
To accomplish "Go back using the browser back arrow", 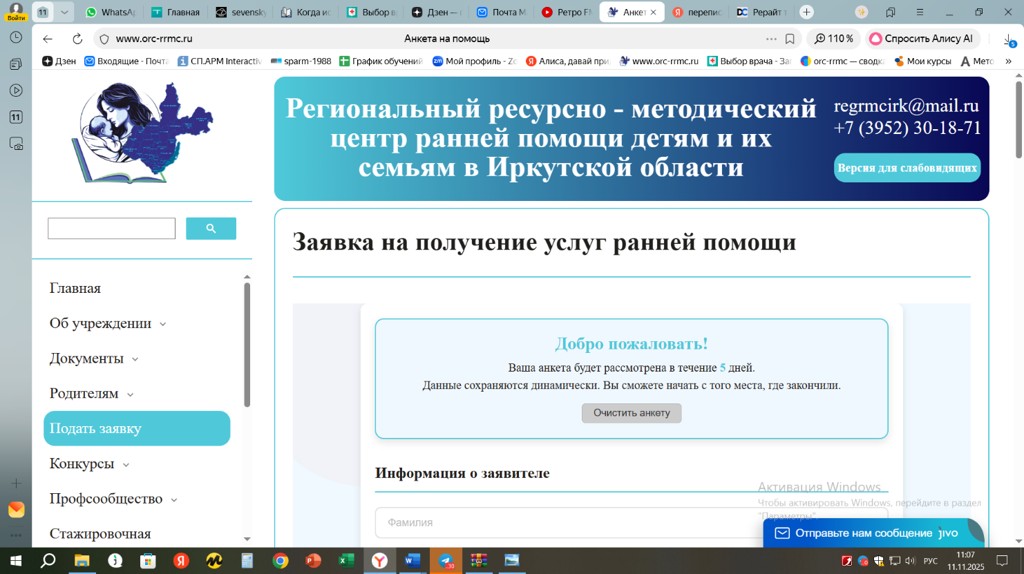I will (x=47, y=39).
